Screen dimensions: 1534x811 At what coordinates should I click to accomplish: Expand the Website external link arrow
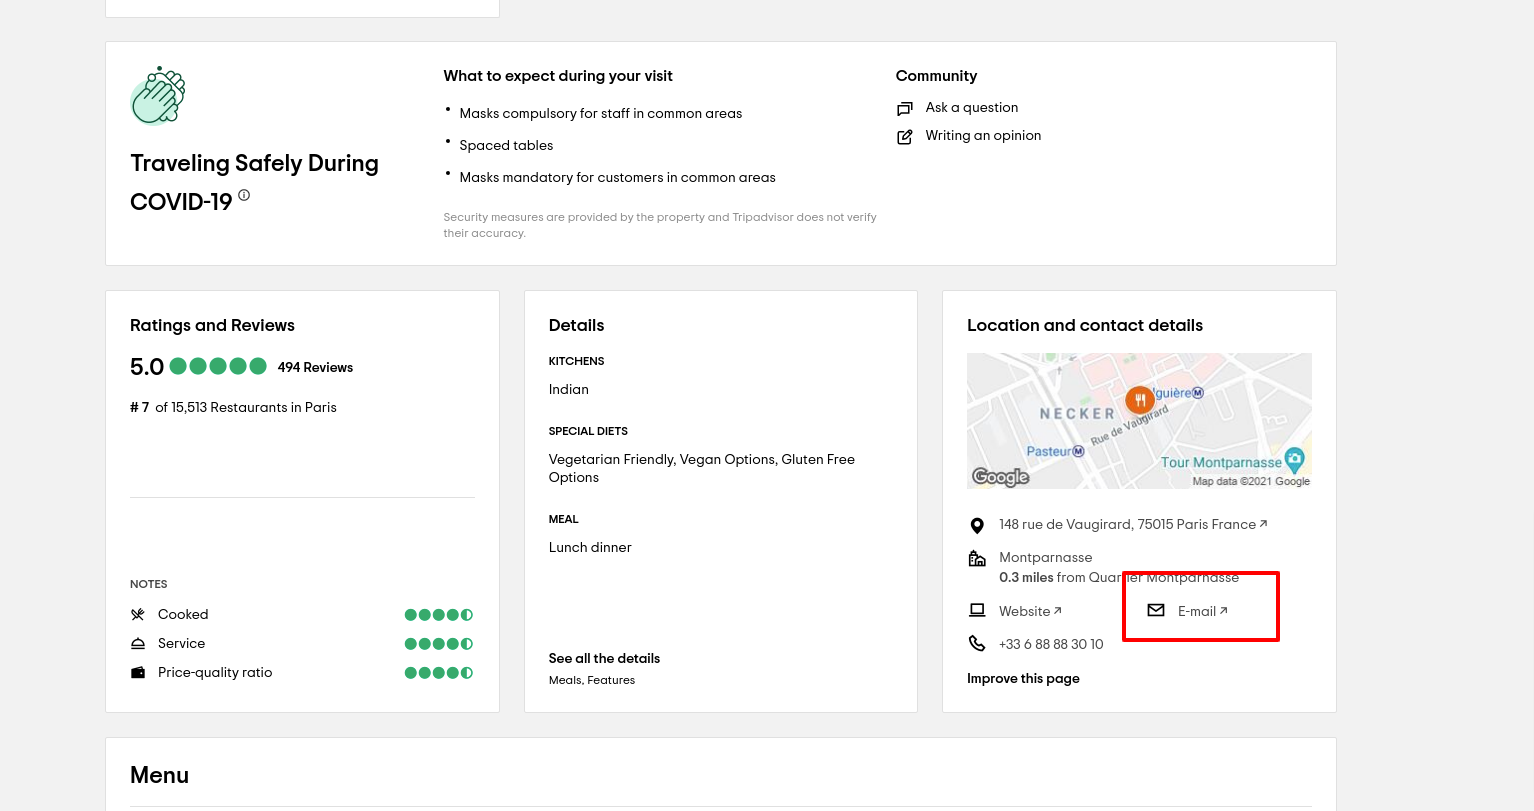(x=1059, y=609)
